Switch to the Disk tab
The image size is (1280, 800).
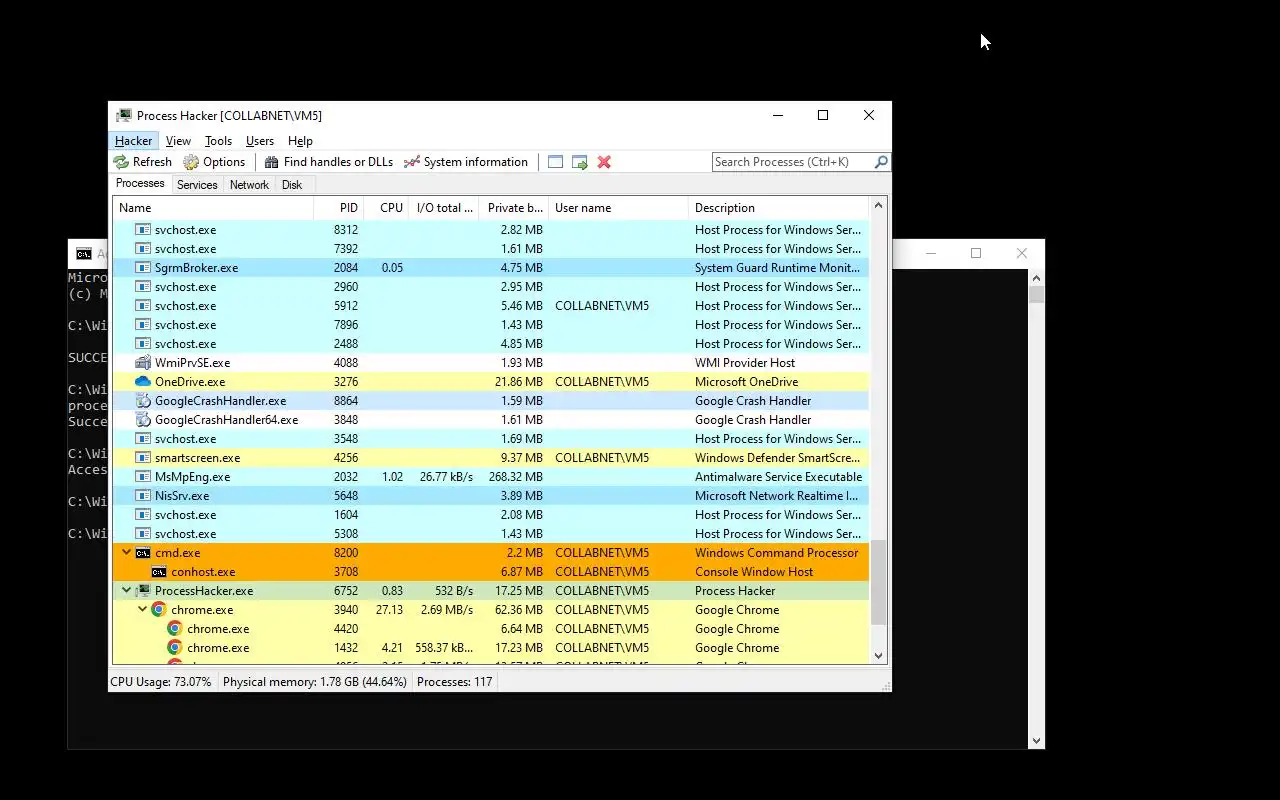(x=292, y=185)
